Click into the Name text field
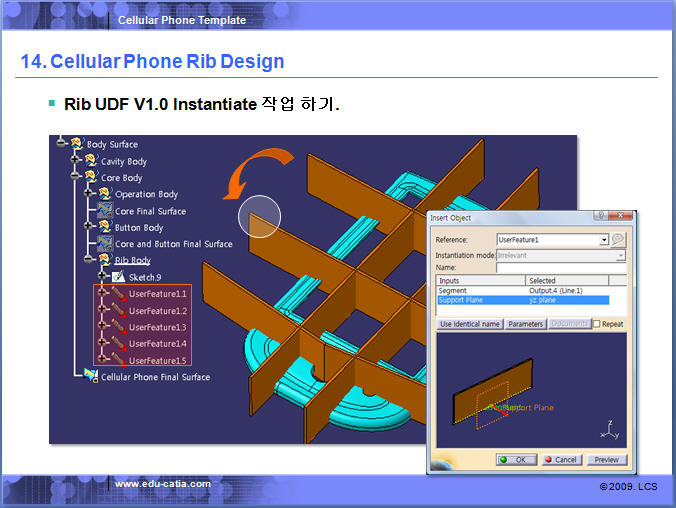This screenshot has width=676, height=508. (x=560, y=268)
